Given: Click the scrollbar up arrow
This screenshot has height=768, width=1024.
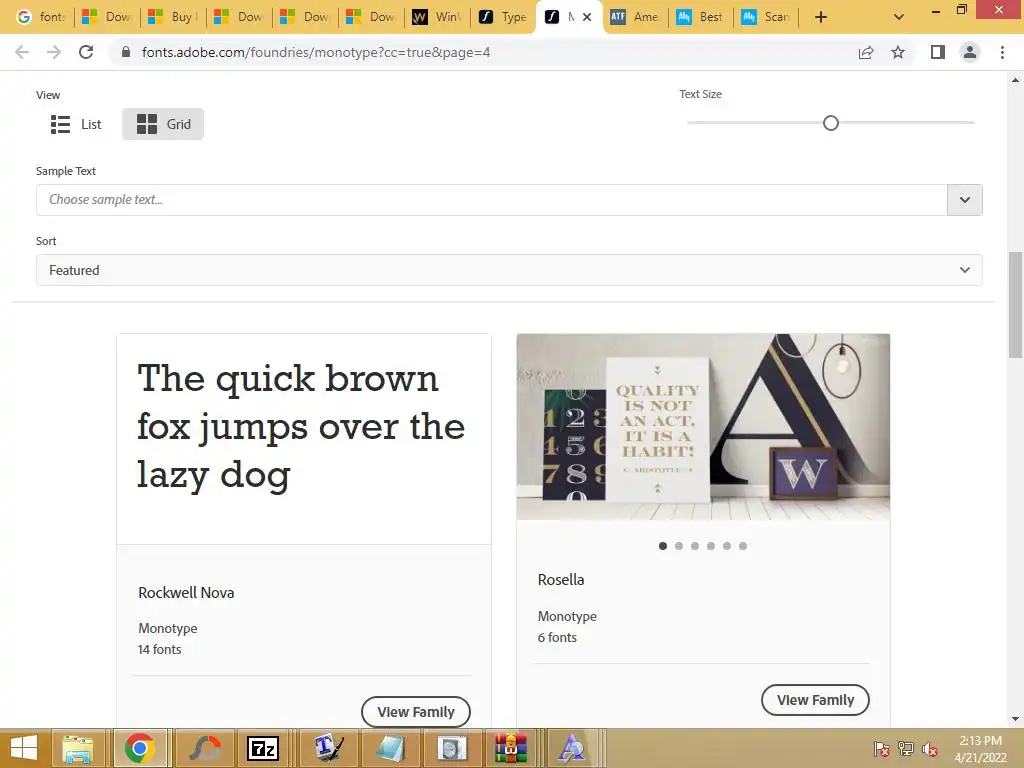Looking at the screenshot, I should [x=1016, y=80].
